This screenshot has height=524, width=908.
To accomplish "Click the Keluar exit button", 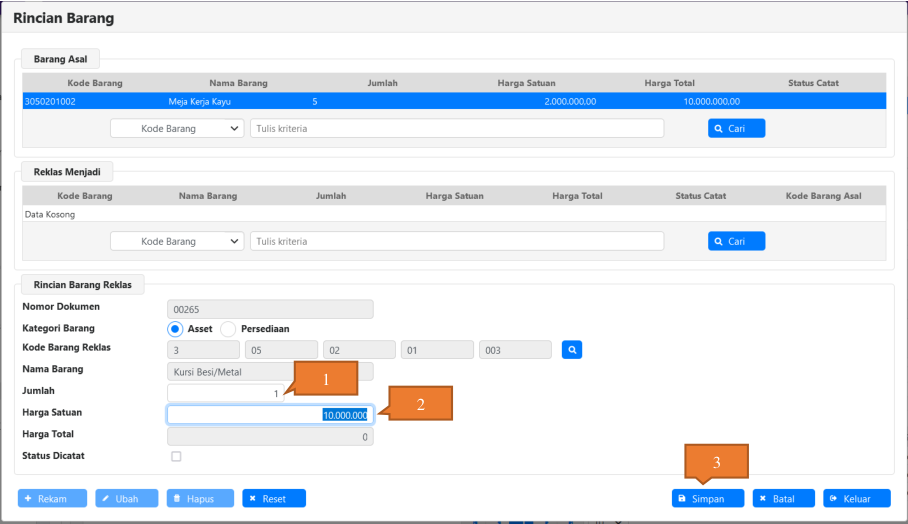I will pyautogui.click(x=856, y=498).
